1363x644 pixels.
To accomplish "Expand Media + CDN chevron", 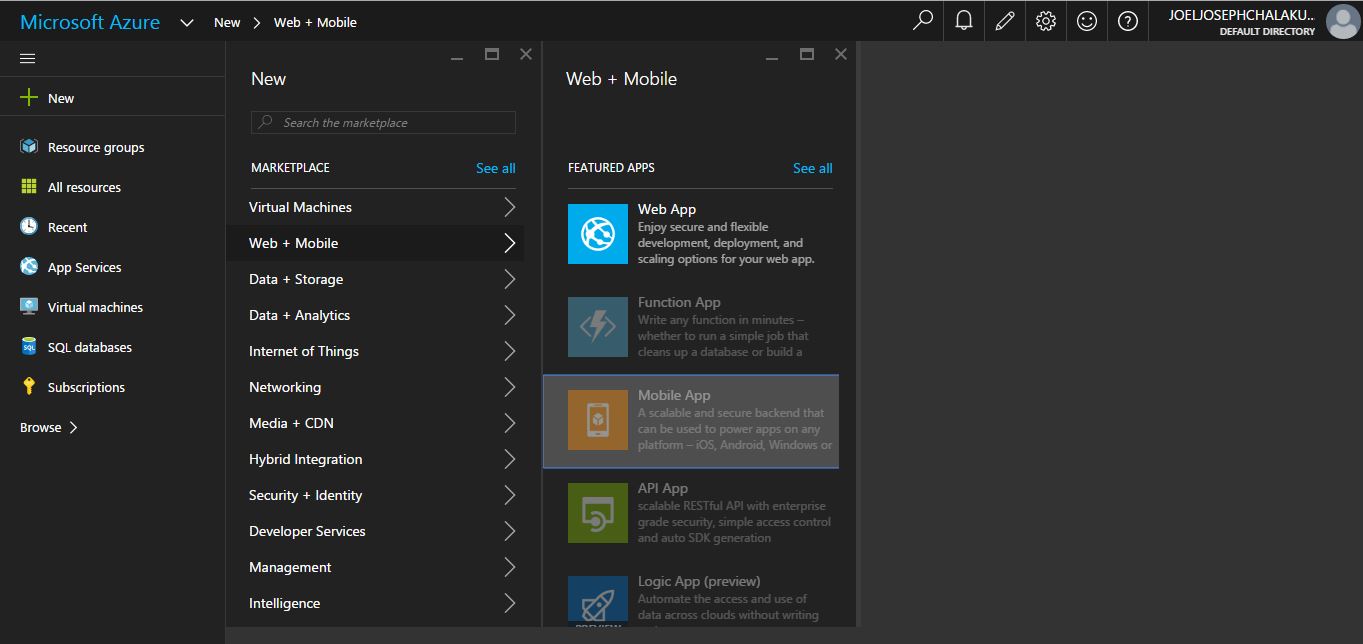I will pyautogui.click(x=510, y=423).
